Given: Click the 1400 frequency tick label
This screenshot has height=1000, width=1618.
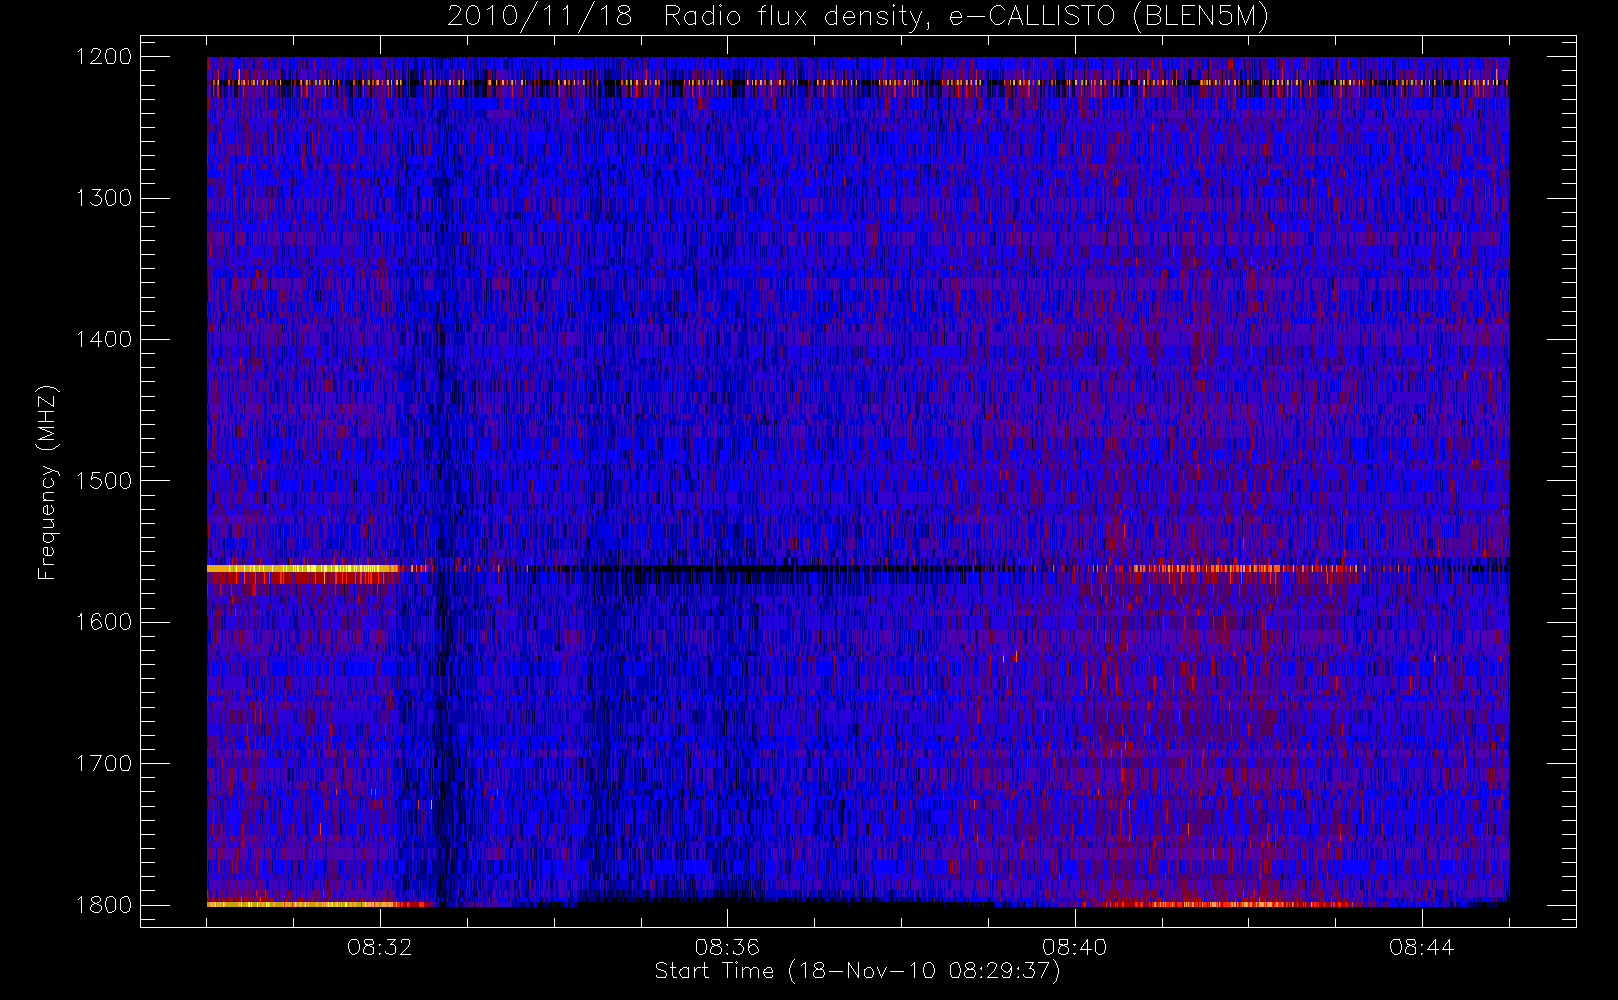Looking at the screenshot, I should pyautogui.click(x=104, y=339).
